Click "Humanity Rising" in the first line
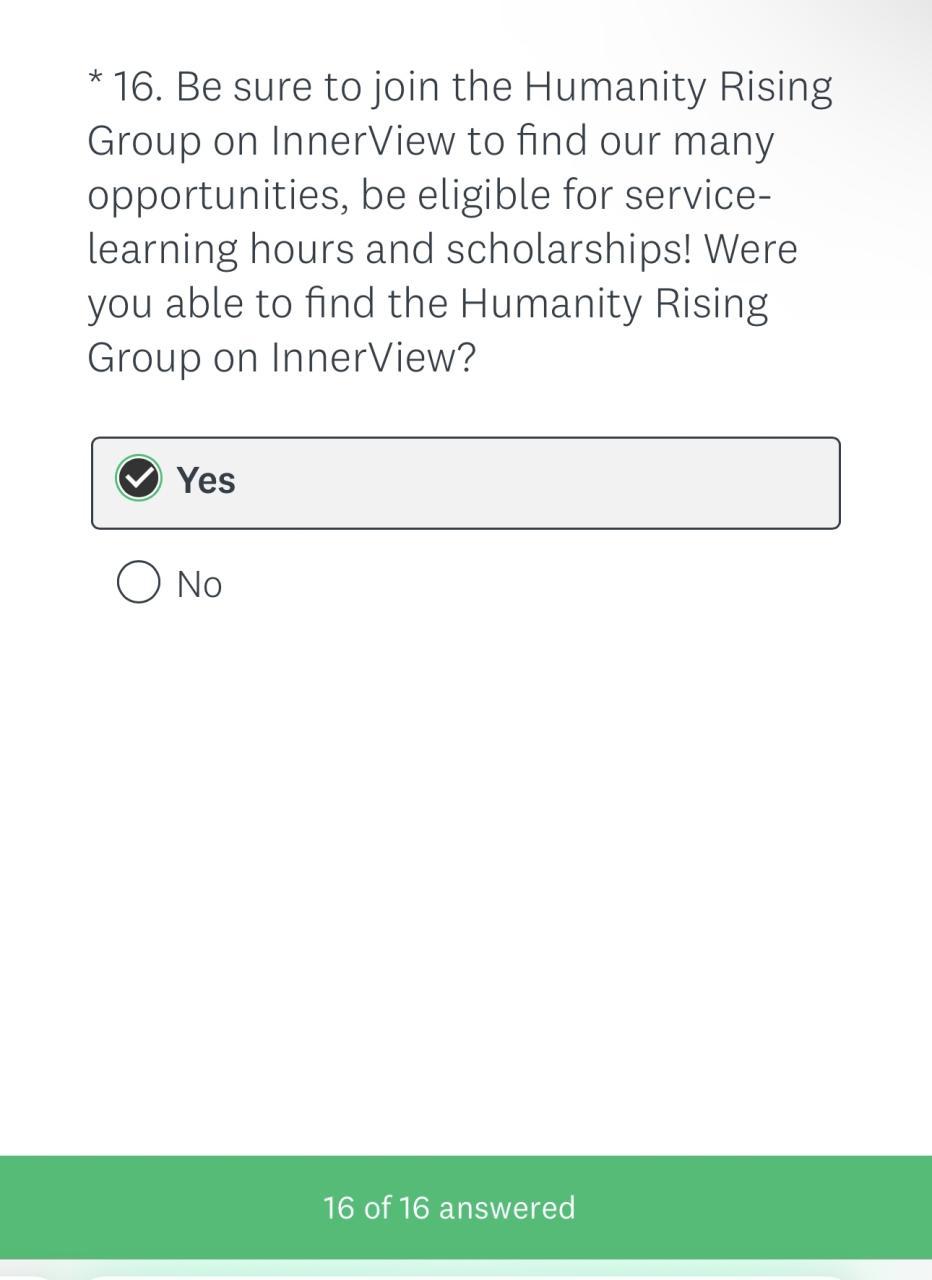Image resolution: width=932 pixels, height=1280 pixels. pyautogui.click(x=678, y=88)
